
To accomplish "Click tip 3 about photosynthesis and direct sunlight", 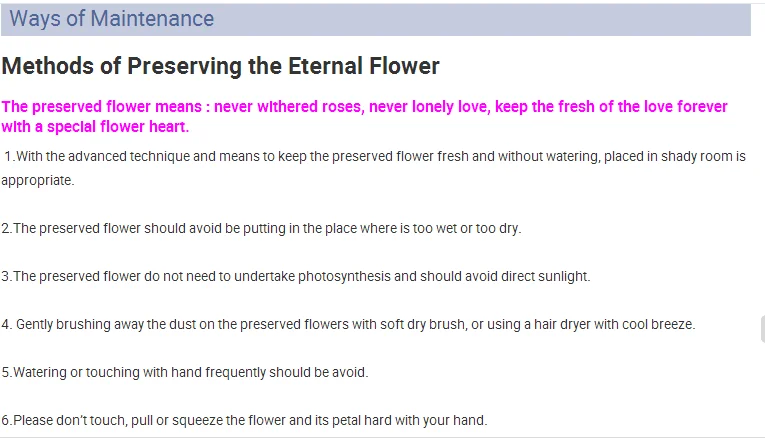I will pos(296,277).
